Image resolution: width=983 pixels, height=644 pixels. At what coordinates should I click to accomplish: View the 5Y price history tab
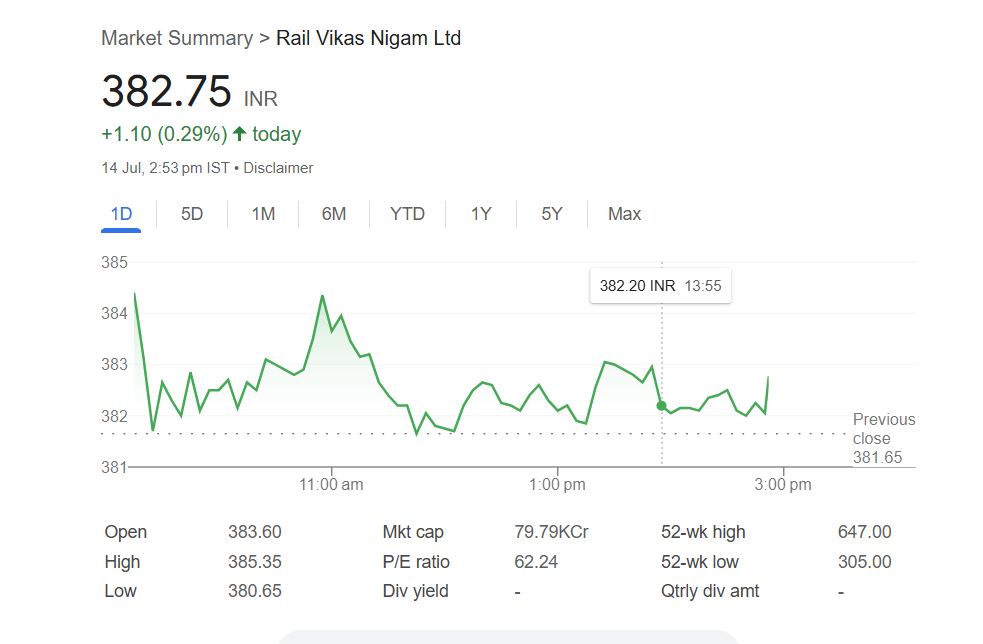pos(552,214)
